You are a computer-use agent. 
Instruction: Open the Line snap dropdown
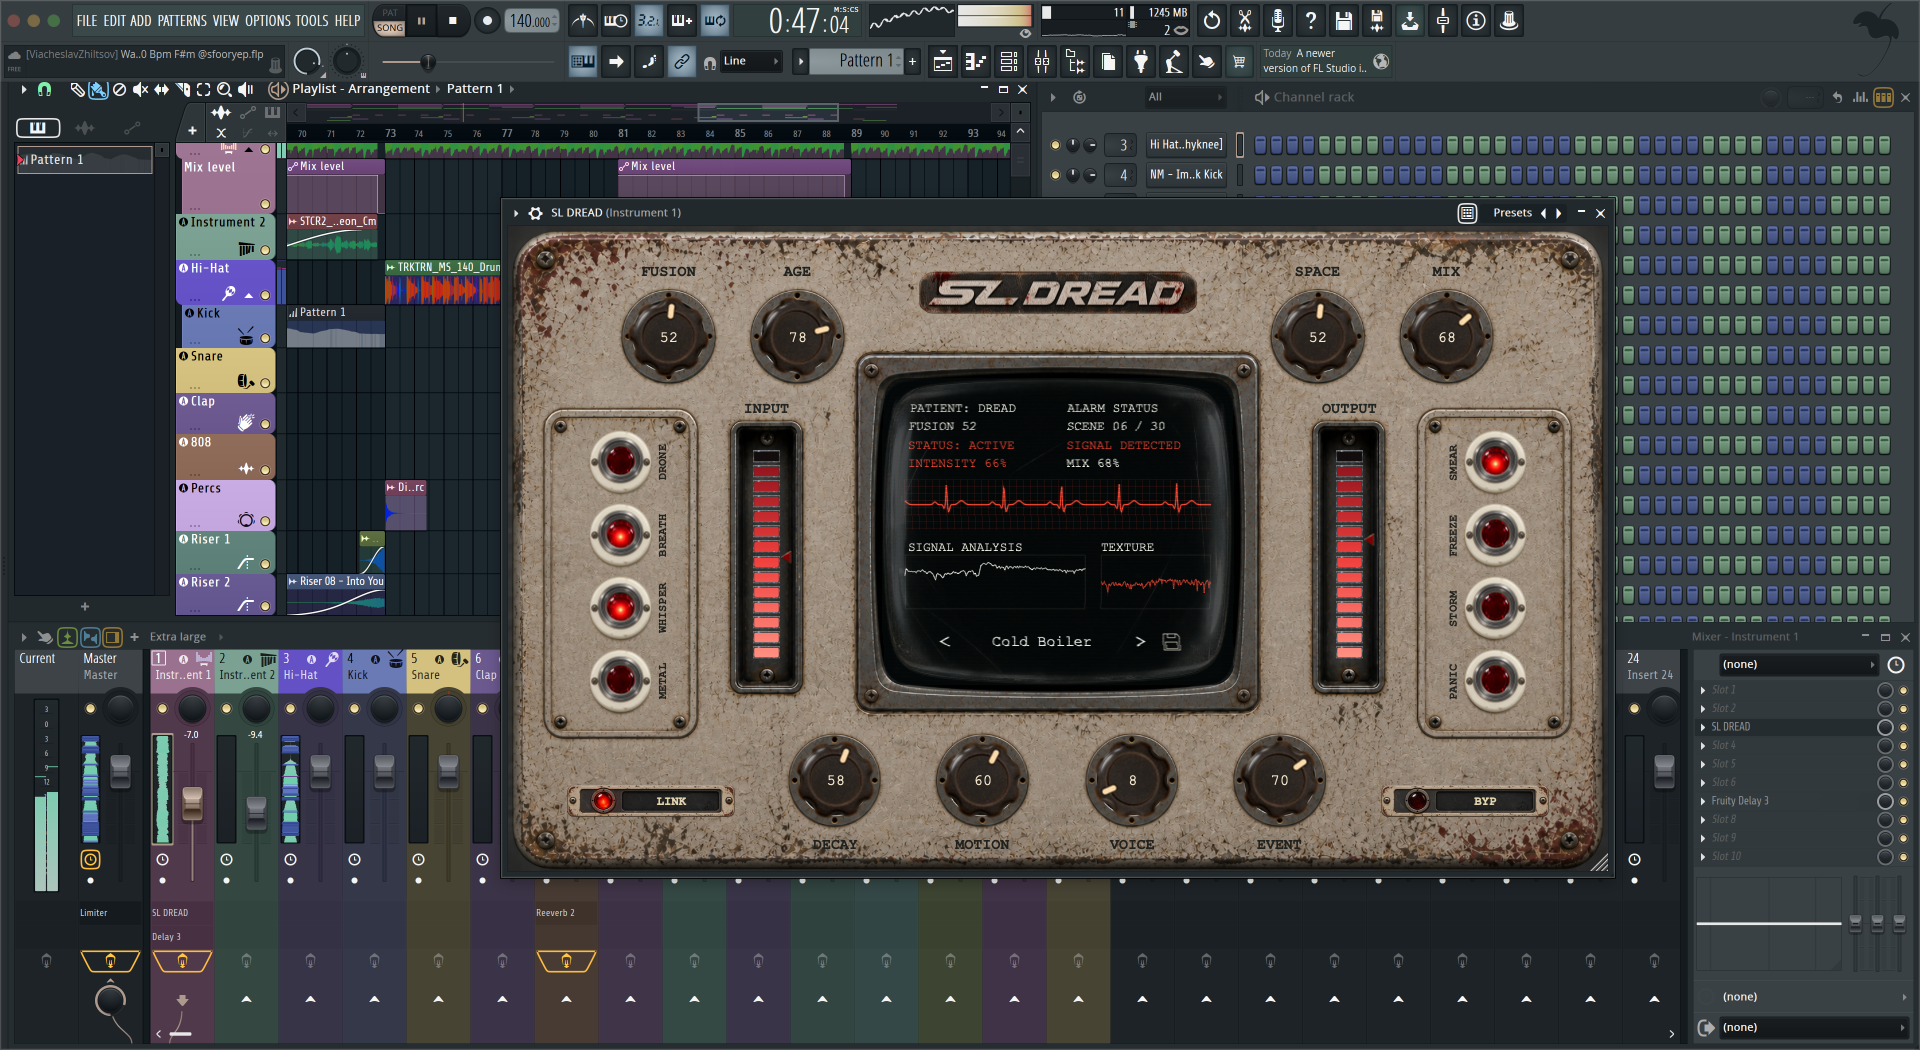[x=750, y=62]
